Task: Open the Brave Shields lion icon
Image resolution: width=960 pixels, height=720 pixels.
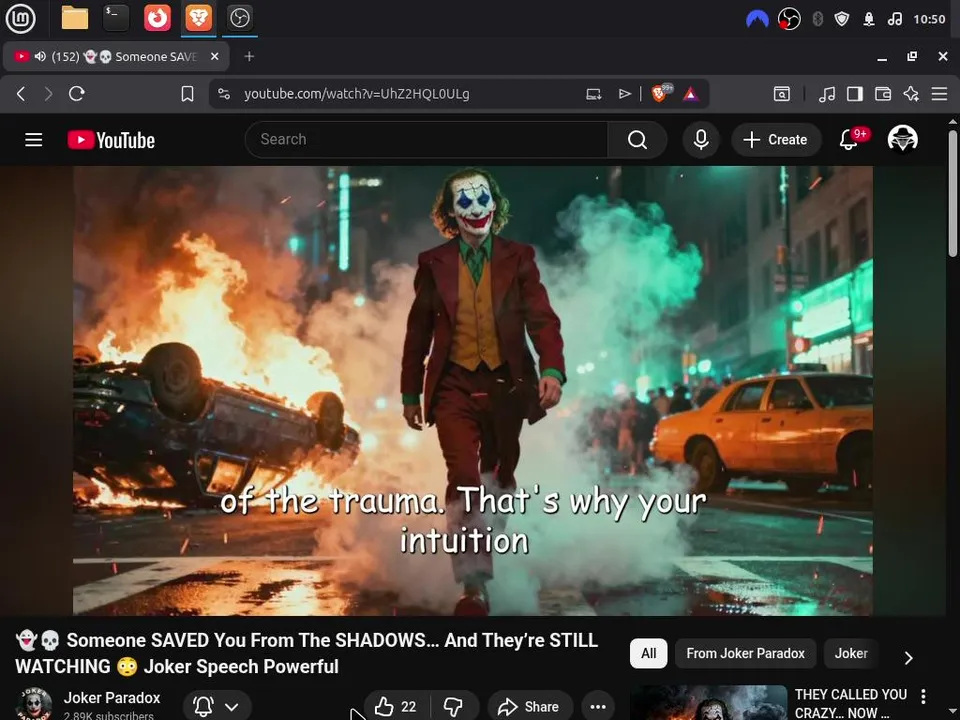Action: point(661,93)
